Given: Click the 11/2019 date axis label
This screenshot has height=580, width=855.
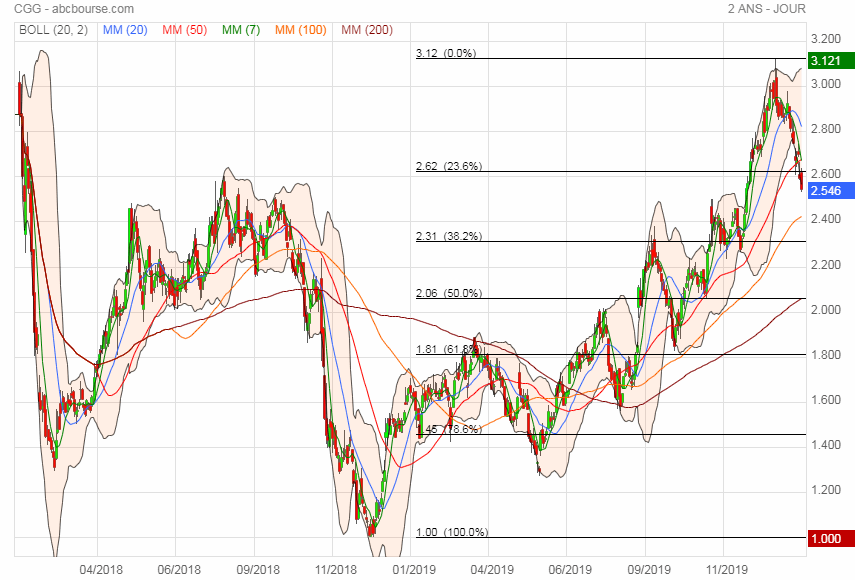Looking at the screenshot, I should tap(727, 570).
